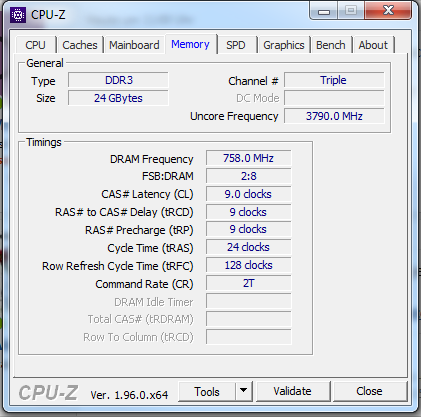The image size is (421, 417).
Task: Open the Graphics tab
Action: 284,45
